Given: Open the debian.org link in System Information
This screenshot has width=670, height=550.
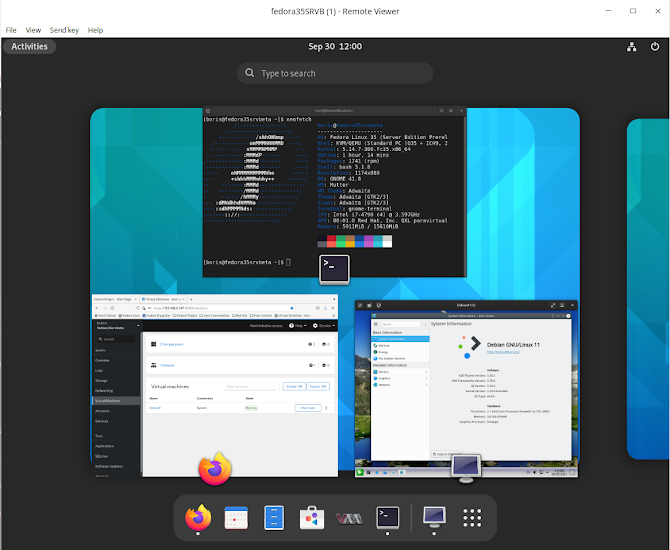Looking at the screenshot, I should 503,352.
